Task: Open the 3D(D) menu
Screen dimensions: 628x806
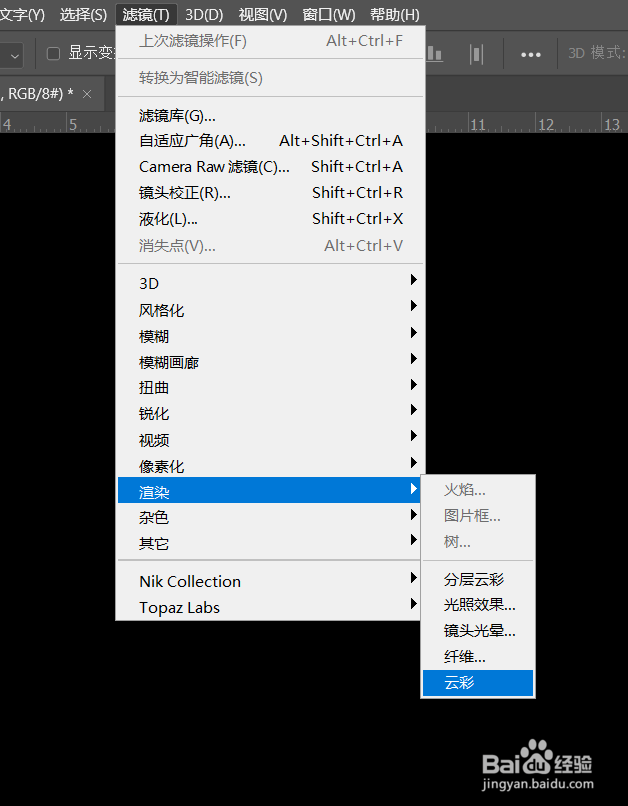Action: (204, 14)
